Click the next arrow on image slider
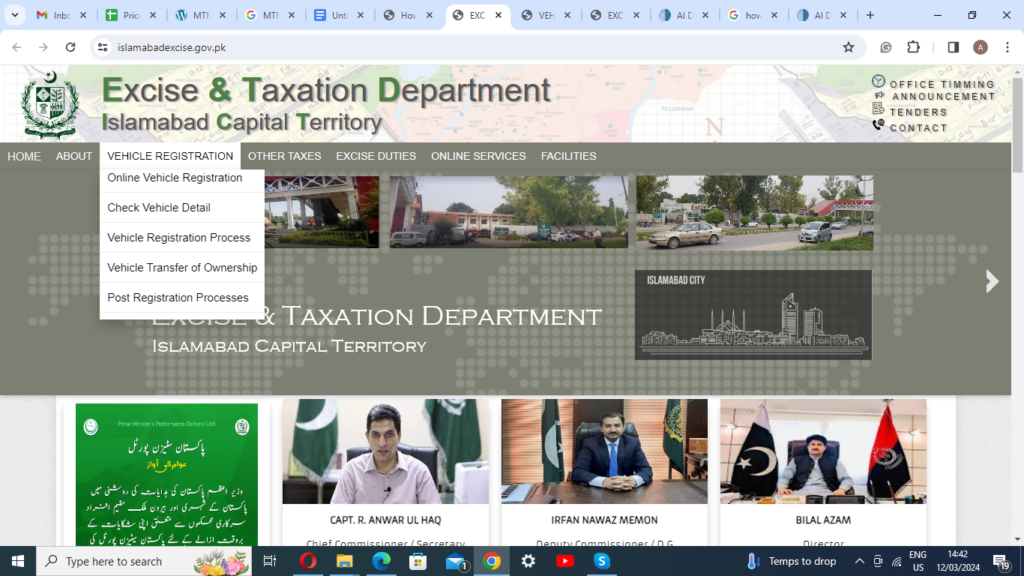Image resolution: width=1024 pixels, height=576 pixels. point(991,281)
